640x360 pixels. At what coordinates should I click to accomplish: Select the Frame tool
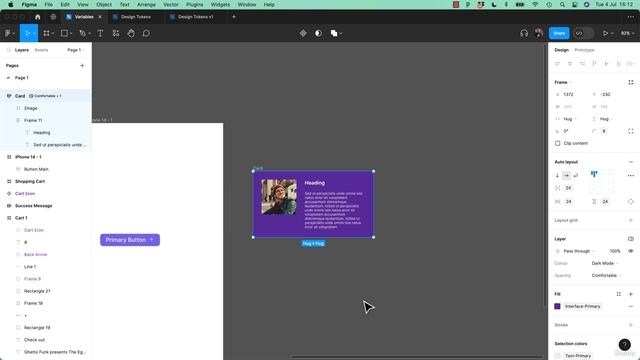tap(46, 33)
